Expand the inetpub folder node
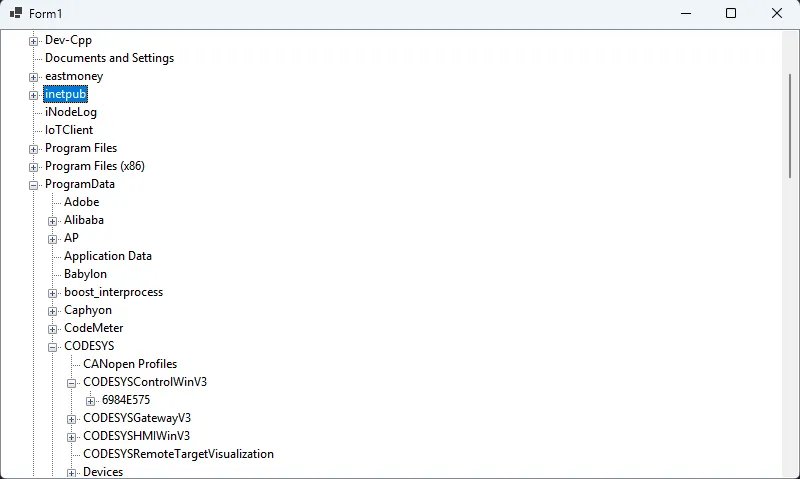The height and width of the screenshot is (479, 800). pyautogui.click(x=34, y=95)
